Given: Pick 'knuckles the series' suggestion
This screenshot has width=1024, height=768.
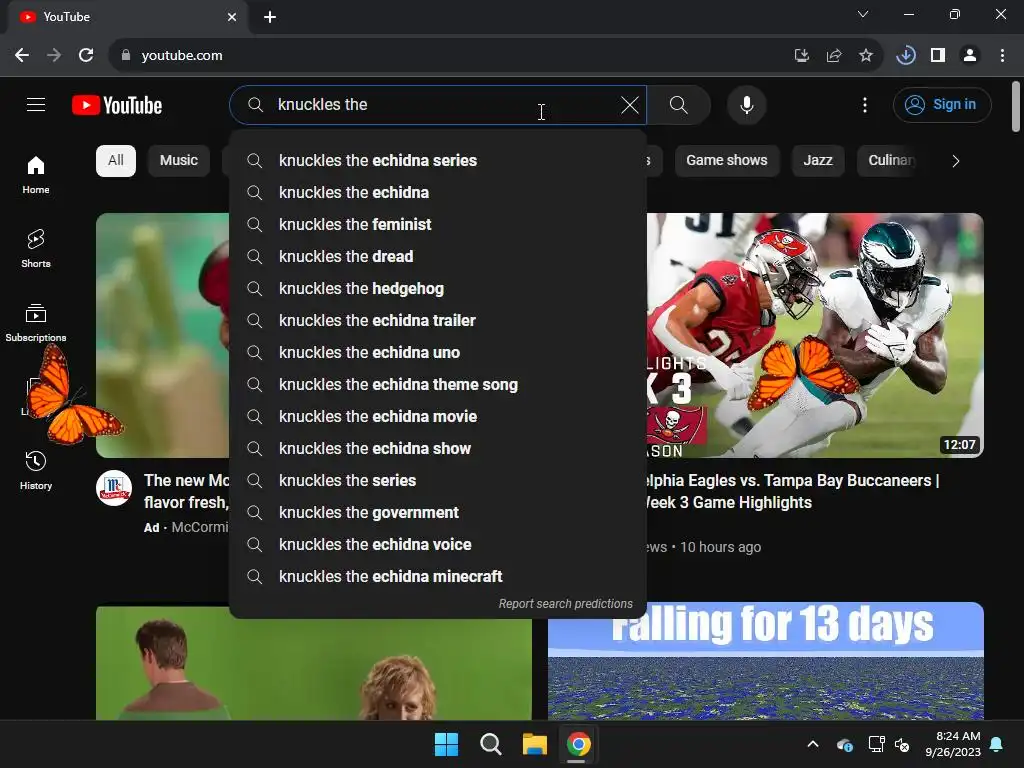Looking at the screenshot, I should [x=438, y=481].
